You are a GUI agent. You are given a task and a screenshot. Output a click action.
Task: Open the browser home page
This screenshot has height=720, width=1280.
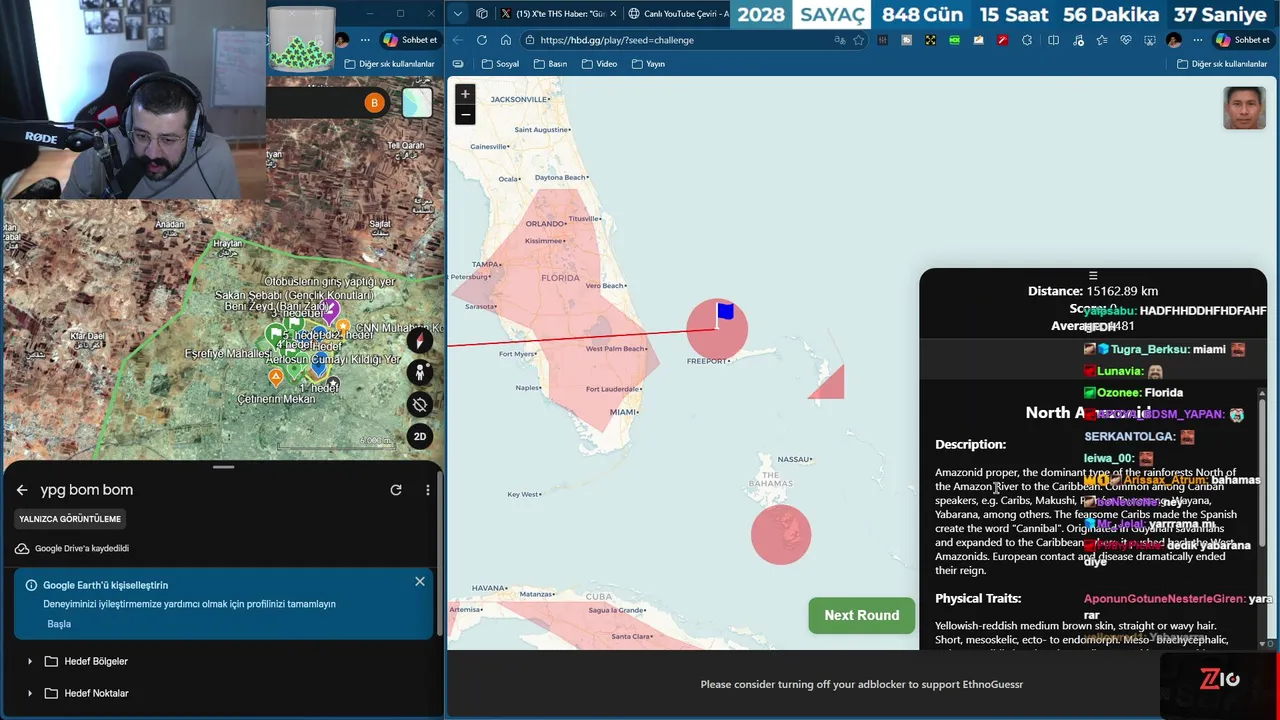coord(506,40)
